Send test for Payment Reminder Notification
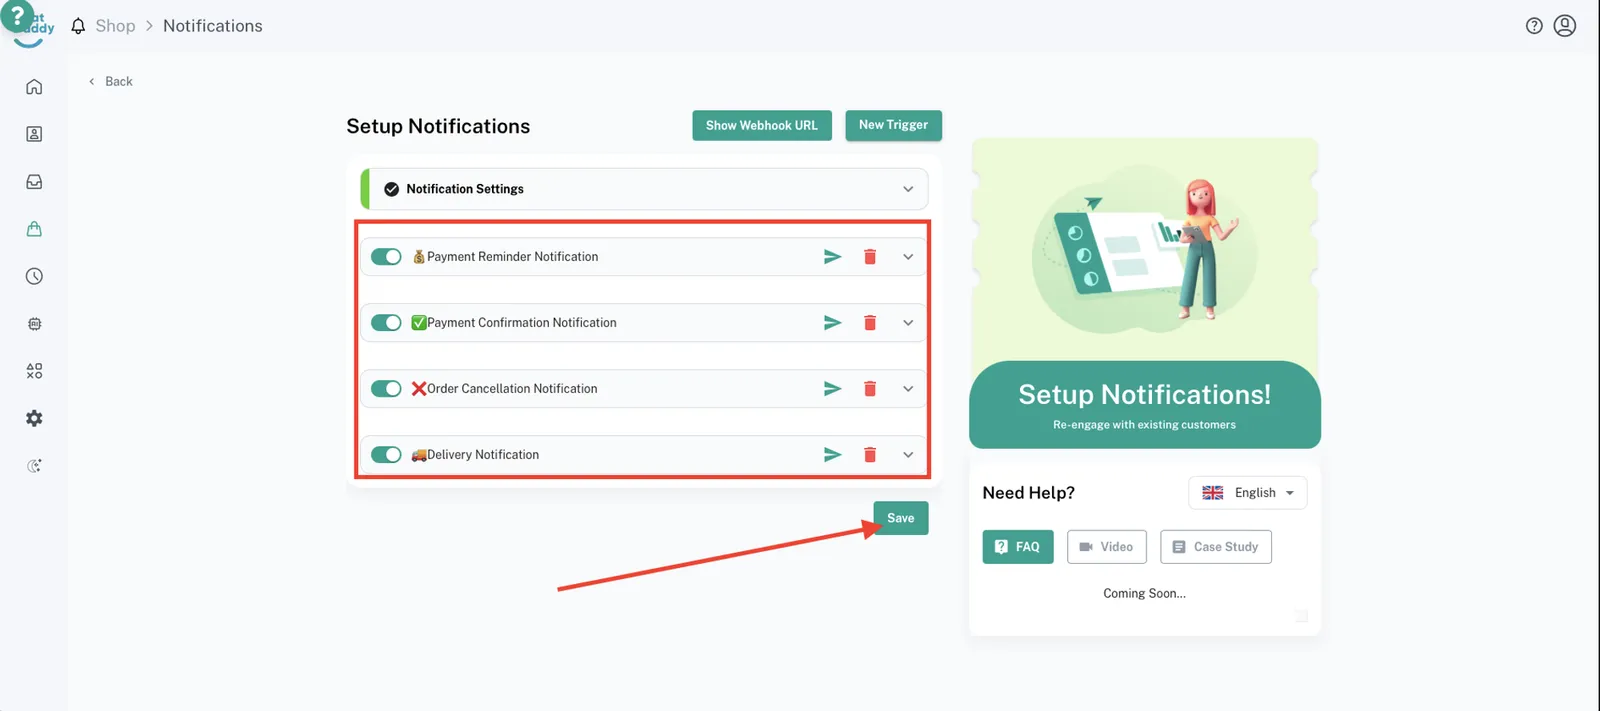 832,257
